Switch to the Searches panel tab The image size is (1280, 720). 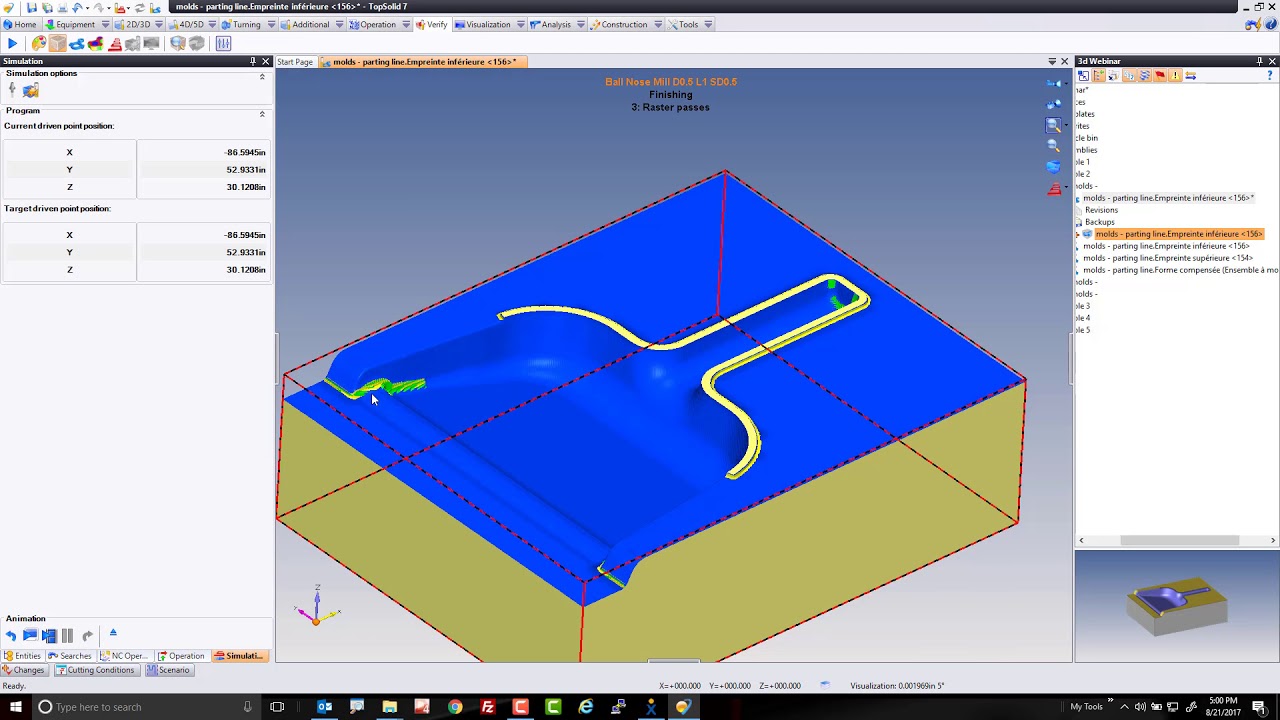[70, 656]
